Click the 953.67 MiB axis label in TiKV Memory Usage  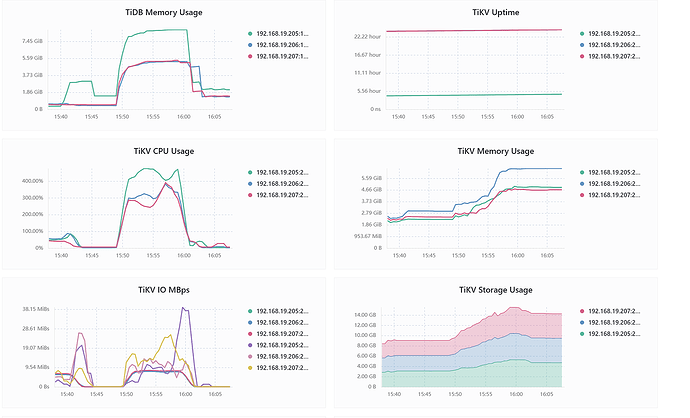click(367, 236)
